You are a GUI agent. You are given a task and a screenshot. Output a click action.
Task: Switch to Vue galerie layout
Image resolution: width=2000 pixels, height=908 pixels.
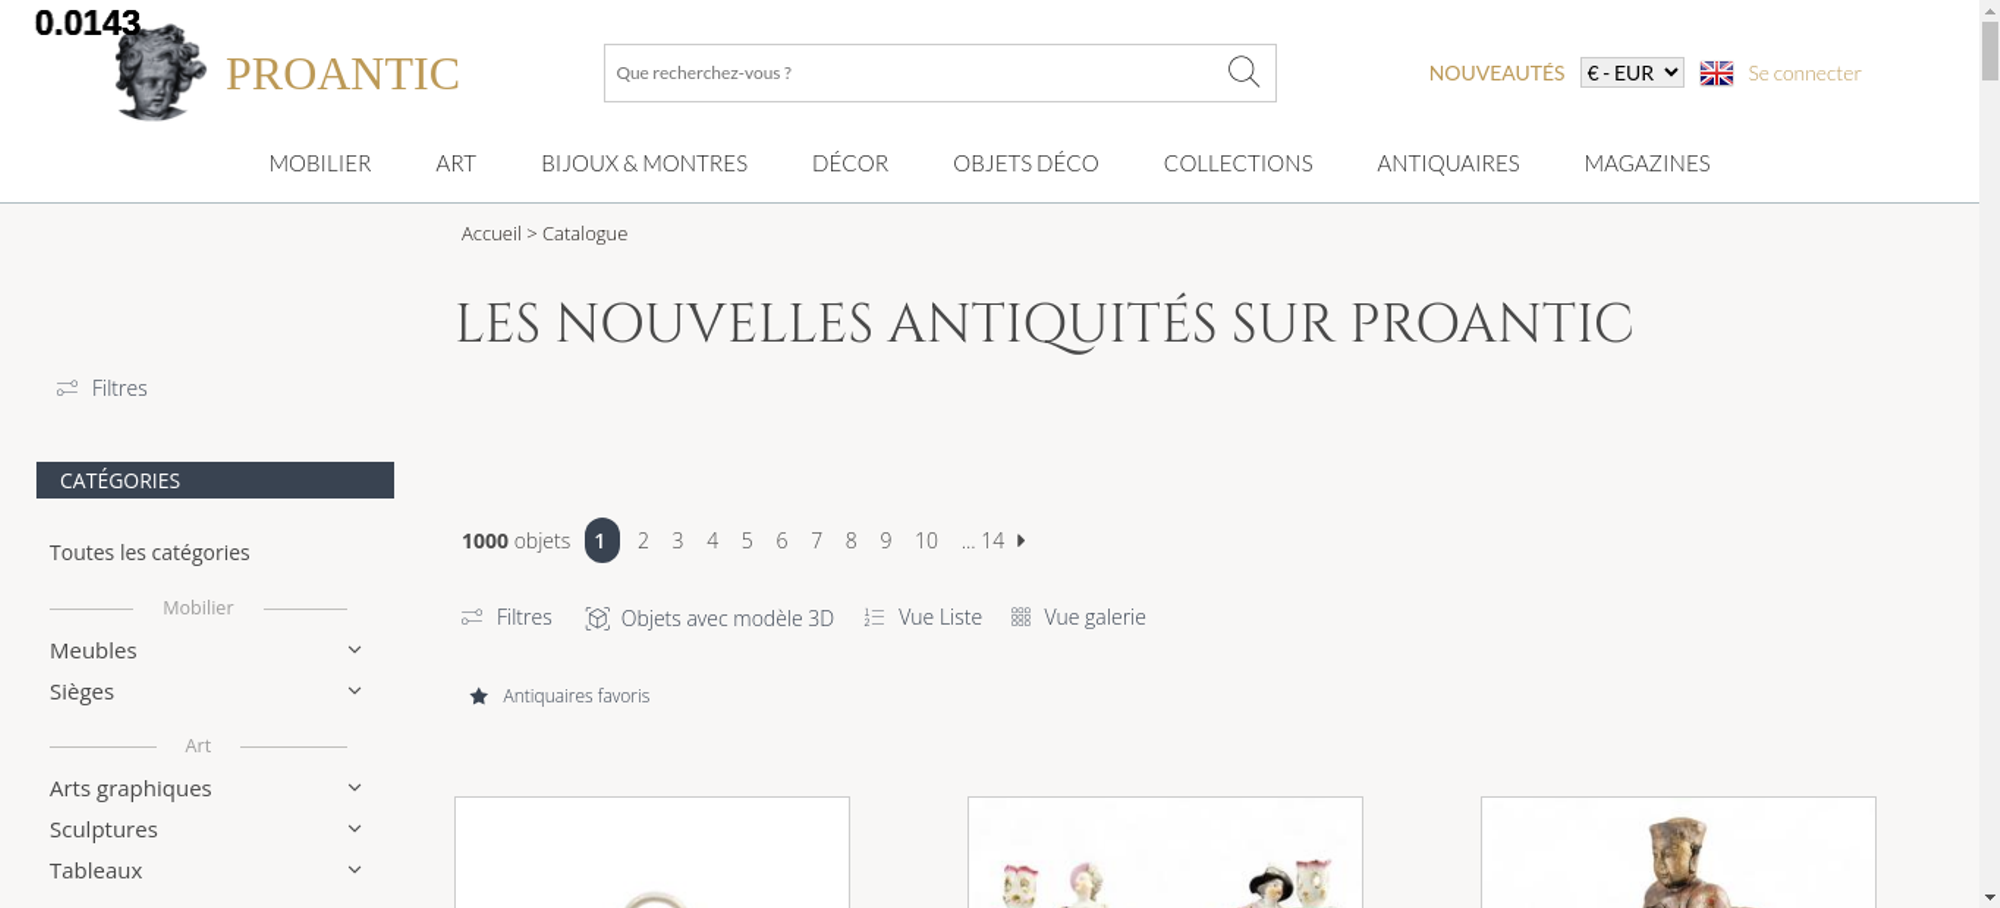click(x=1078, y=617)
